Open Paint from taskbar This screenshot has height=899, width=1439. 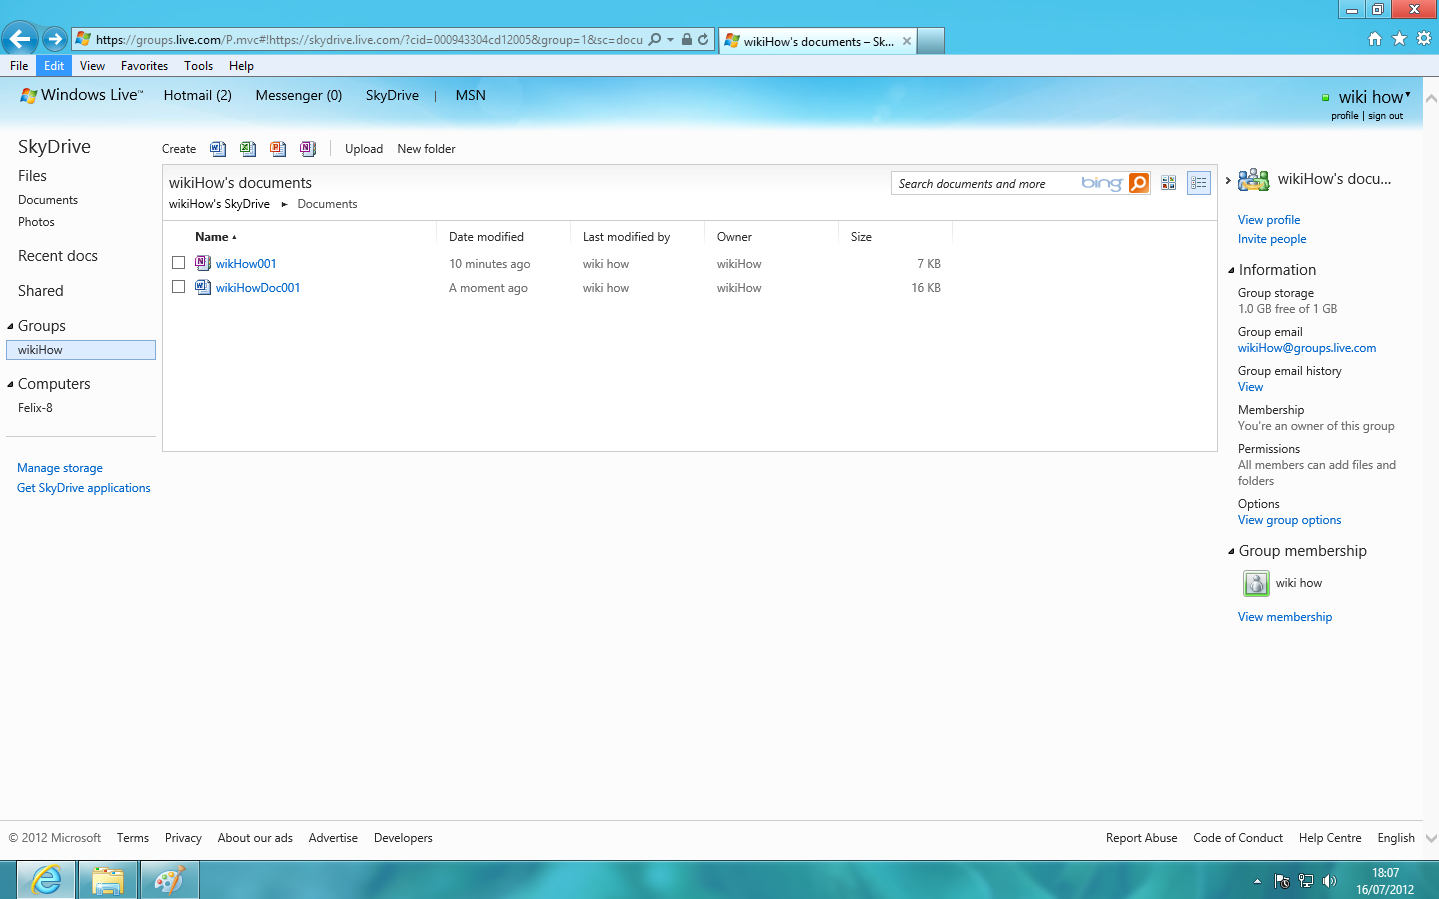pyautogui.click(x=169, y=880)
